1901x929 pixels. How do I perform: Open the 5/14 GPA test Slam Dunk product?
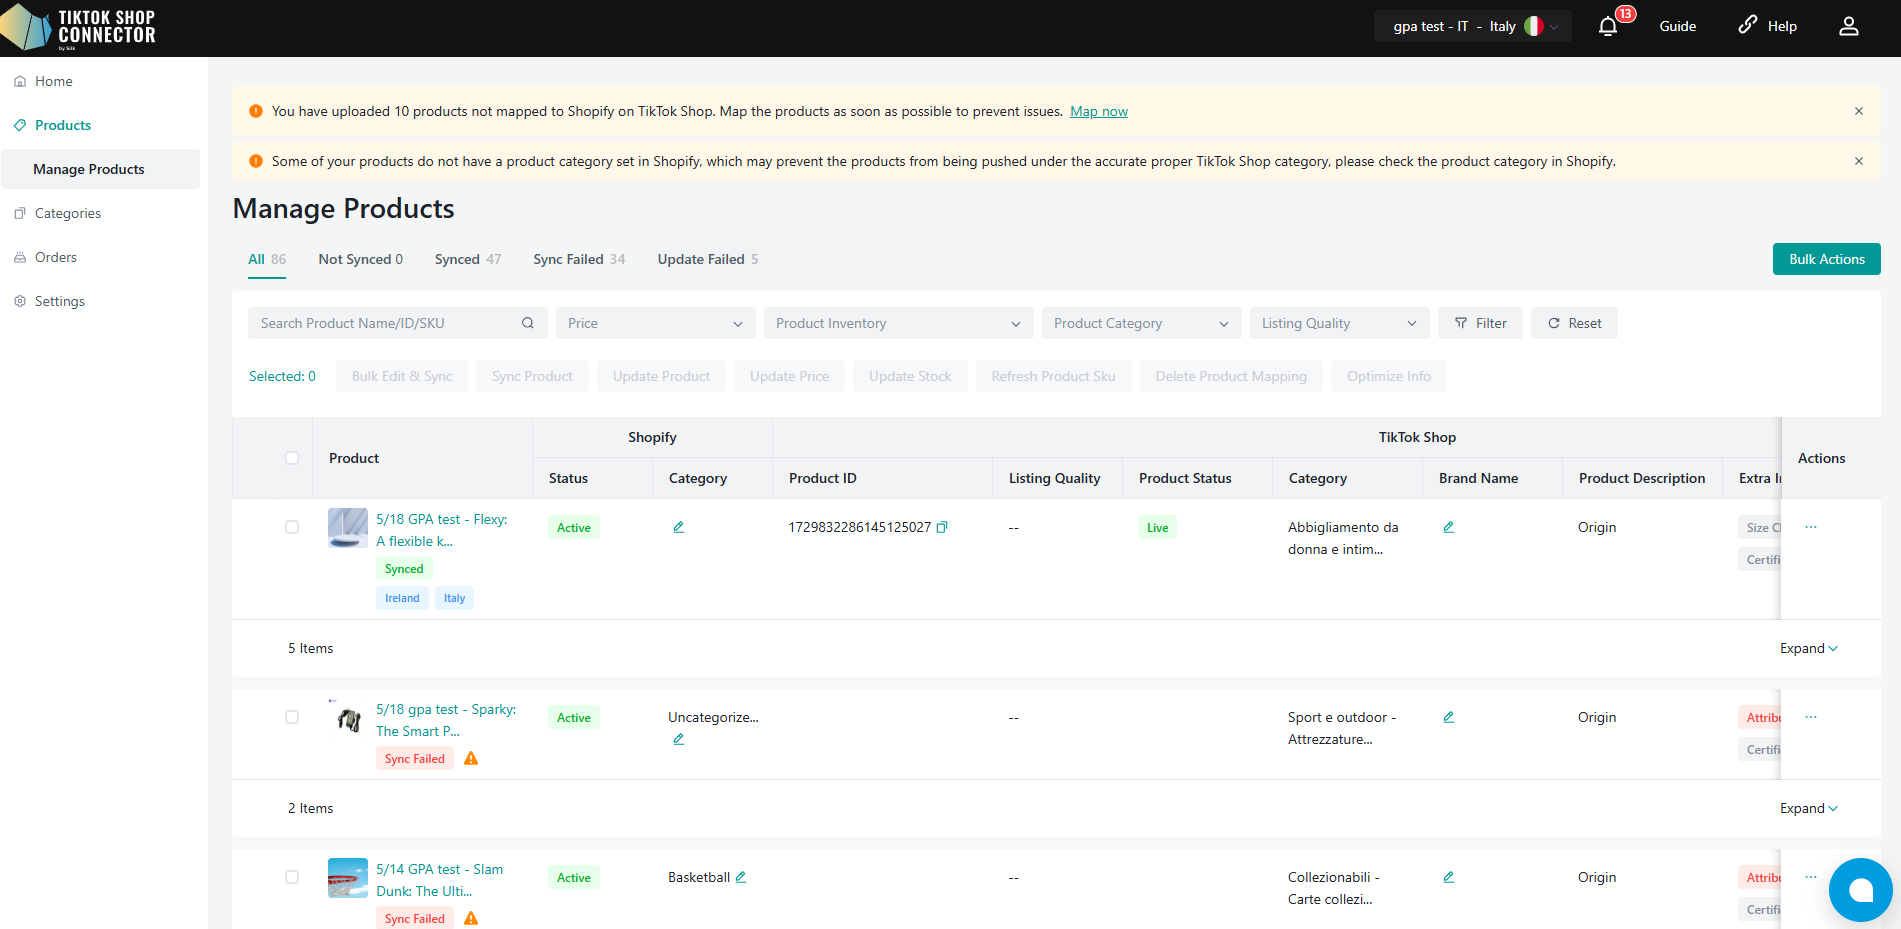(440, 880)
